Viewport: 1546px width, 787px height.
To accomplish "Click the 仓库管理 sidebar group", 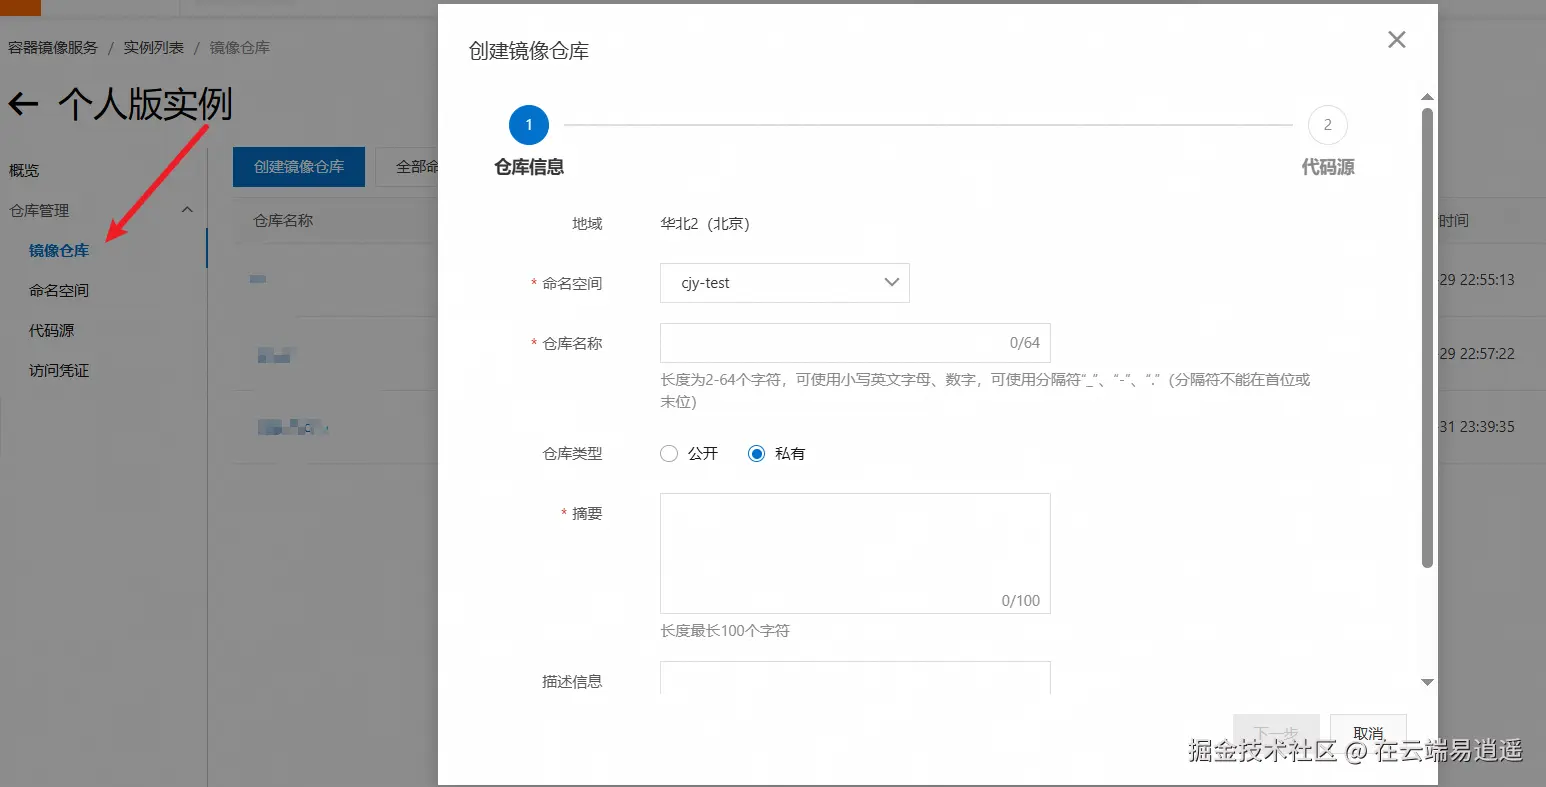I will click(100, 211).
